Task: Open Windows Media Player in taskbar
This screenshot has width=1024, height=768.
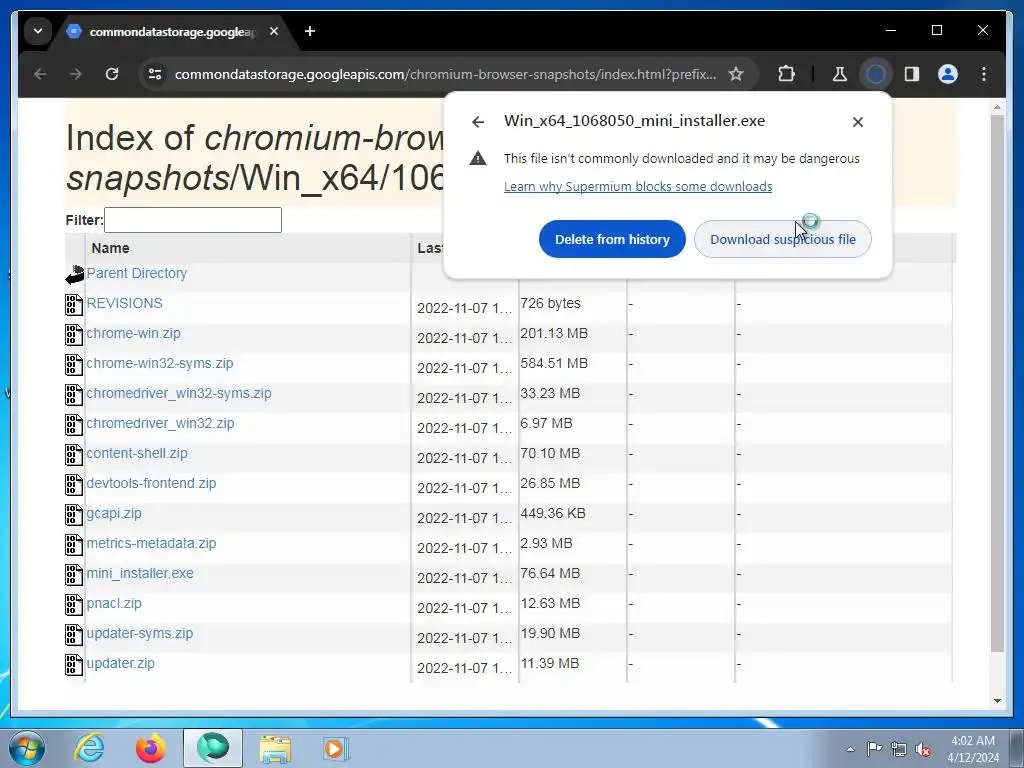Action: tap(336, 748)
